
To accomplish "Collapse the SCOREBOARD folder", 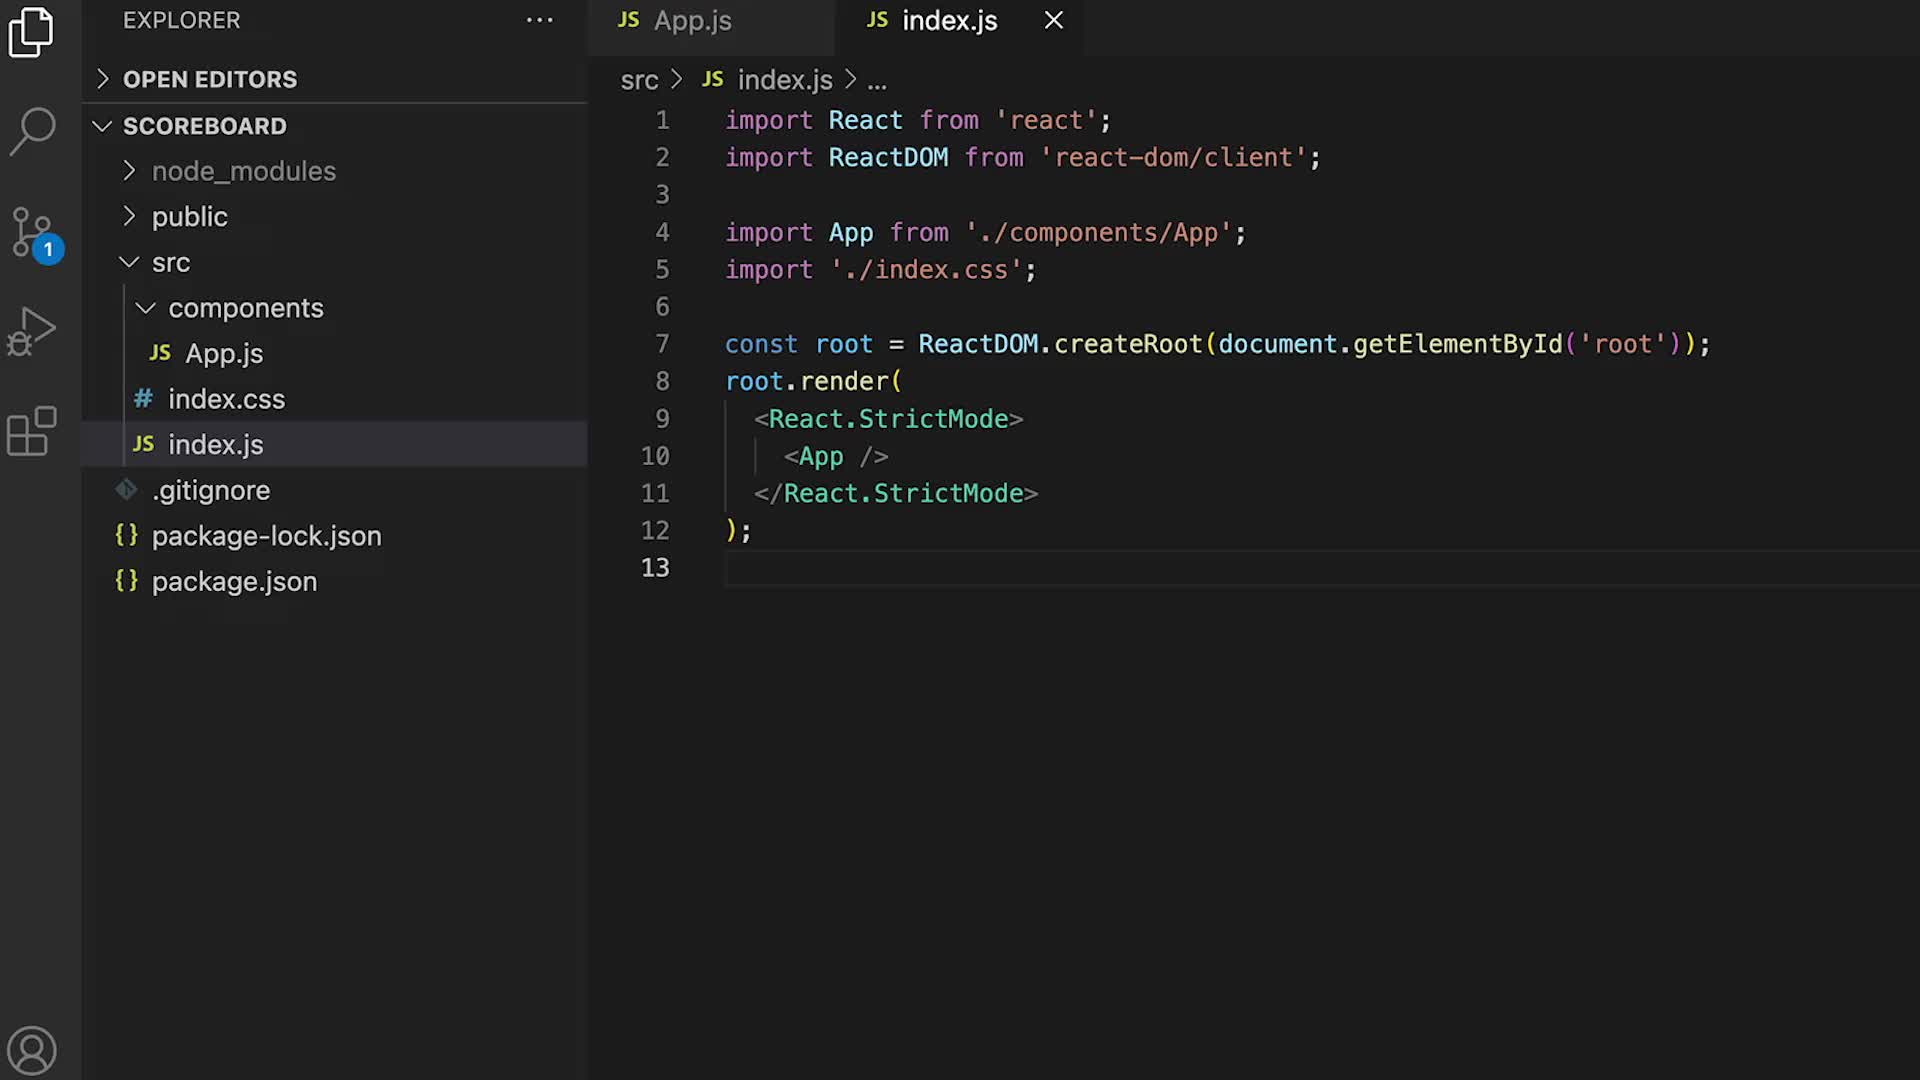I will (102, 126).
